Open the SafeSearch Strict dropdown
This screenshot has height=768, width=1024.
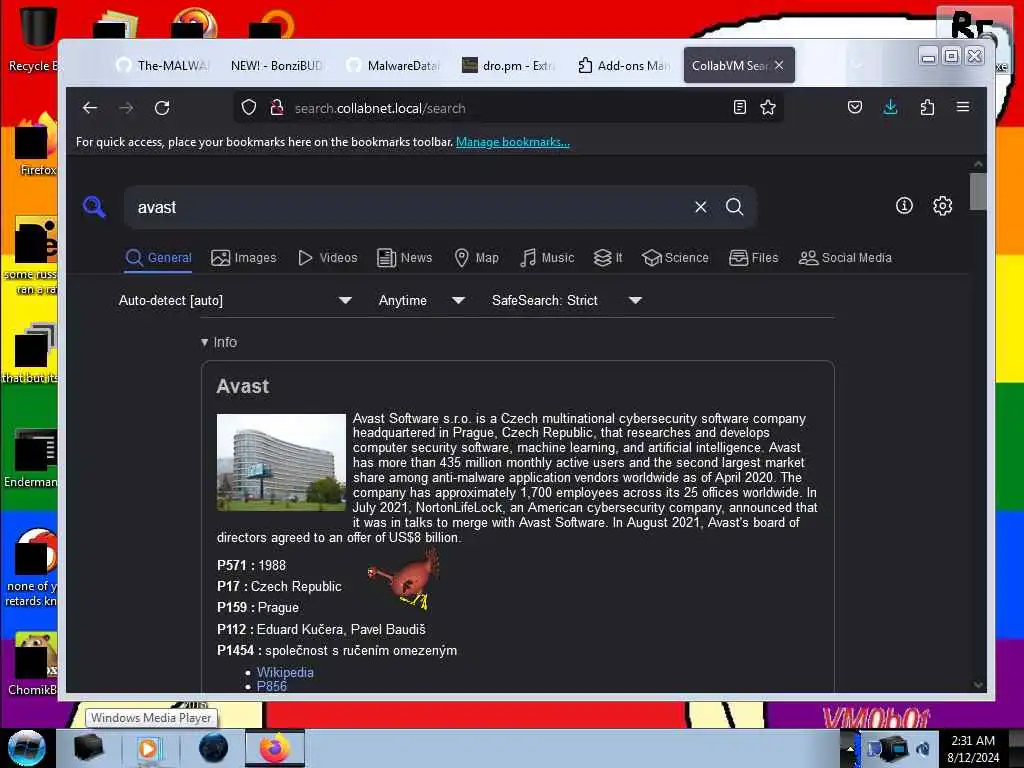click(x=566, y=300)
